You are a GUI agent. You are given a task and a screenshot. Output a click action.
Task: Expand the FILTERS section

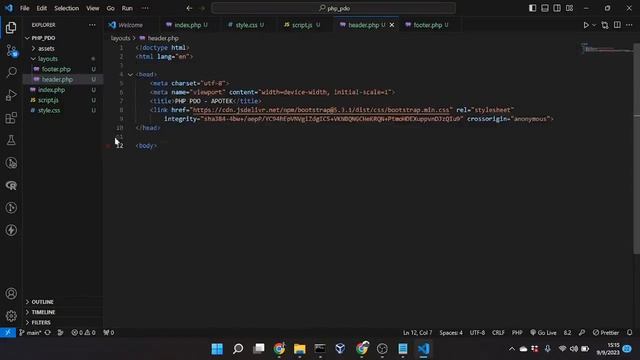coord(41,322)
